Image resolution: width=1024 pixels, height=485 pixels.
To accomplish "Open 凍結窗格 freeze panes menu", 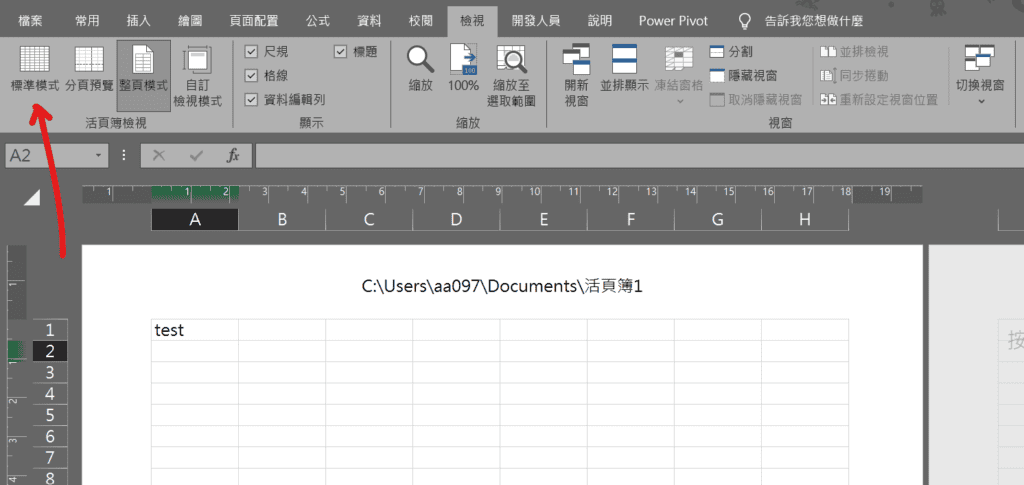I will tap(679, 76).
